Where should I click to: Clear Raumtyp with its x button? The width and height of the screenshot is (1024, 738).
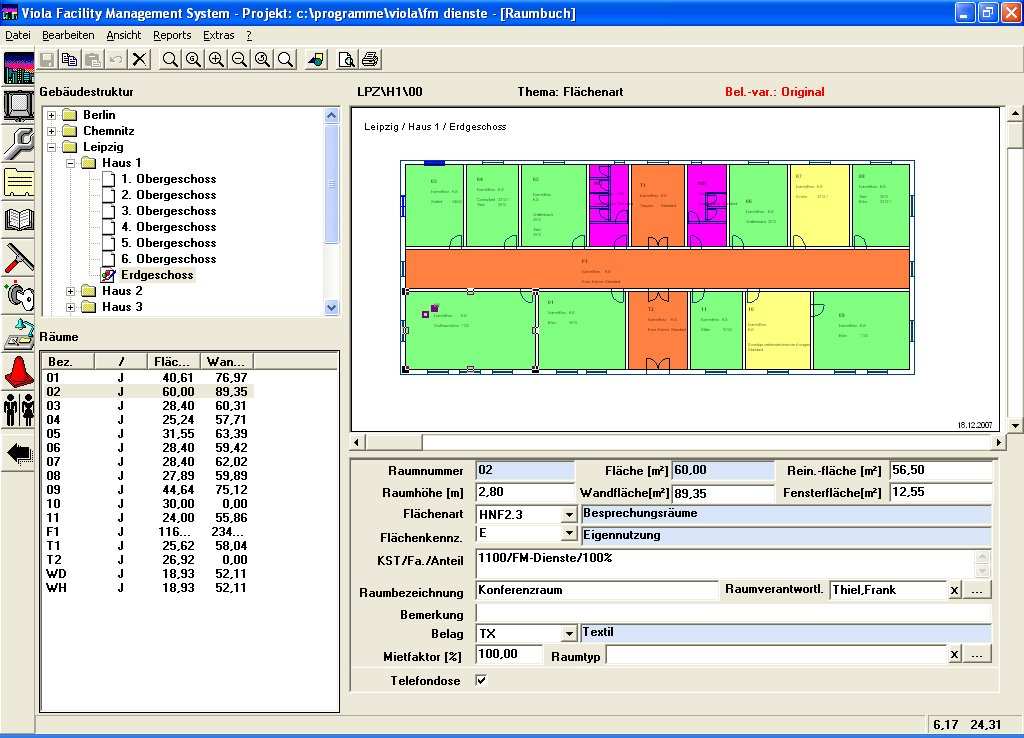click(954, 654)
